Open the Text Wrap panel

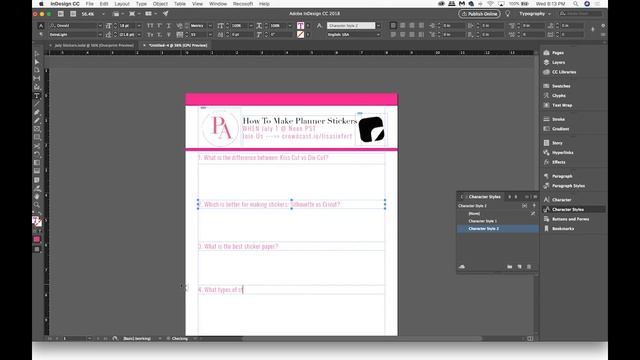(x=562, y=105)
